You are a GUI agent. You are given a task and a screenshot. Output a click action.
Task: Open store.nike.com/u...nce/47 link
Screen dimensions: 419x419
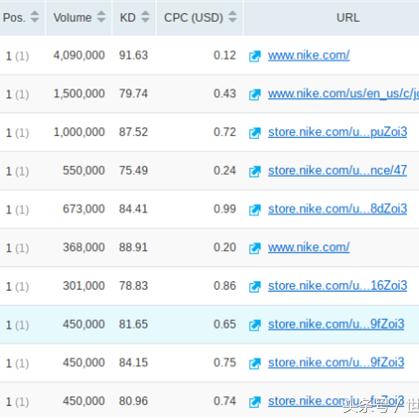[337, 171]
